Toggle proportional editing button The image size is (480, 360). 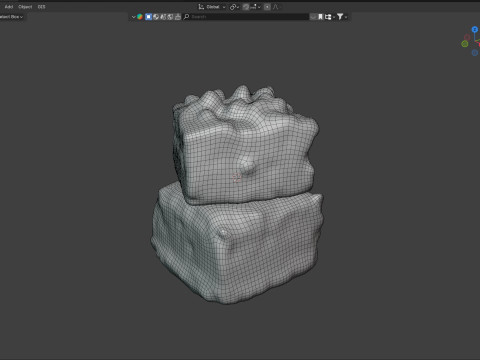point(267,7)
